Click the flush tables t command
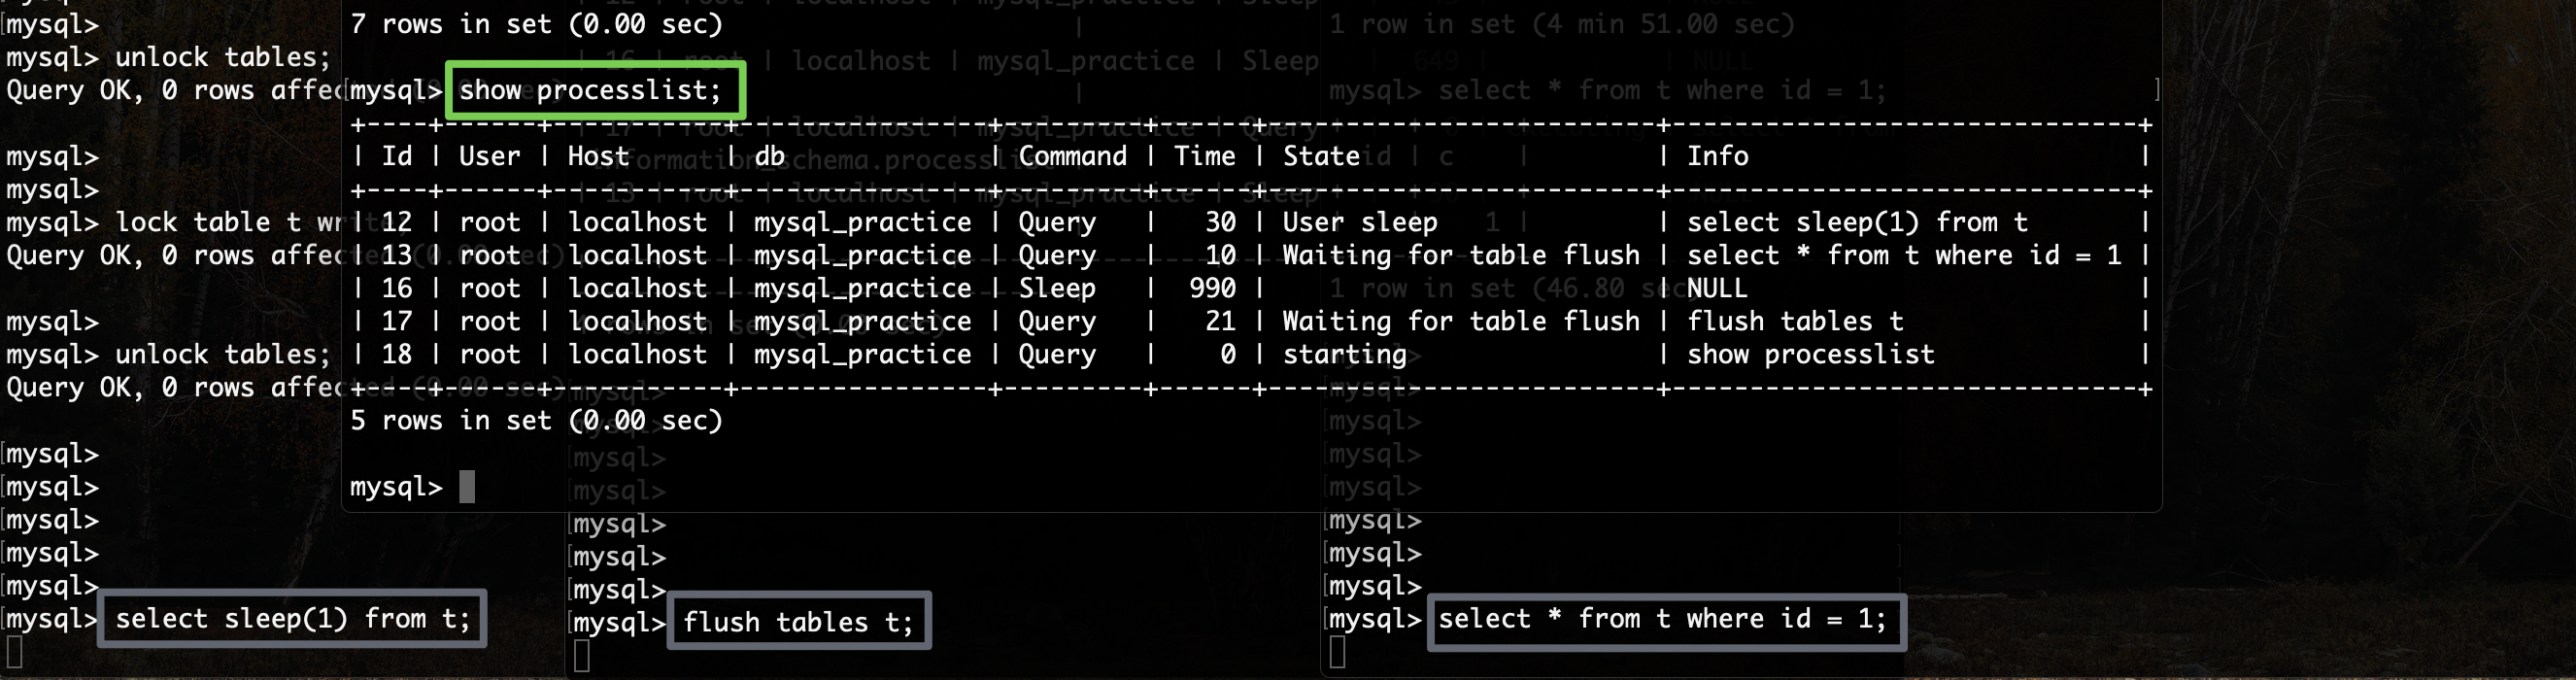Screen dimensions: 2576x680 (x=798, y=621)
